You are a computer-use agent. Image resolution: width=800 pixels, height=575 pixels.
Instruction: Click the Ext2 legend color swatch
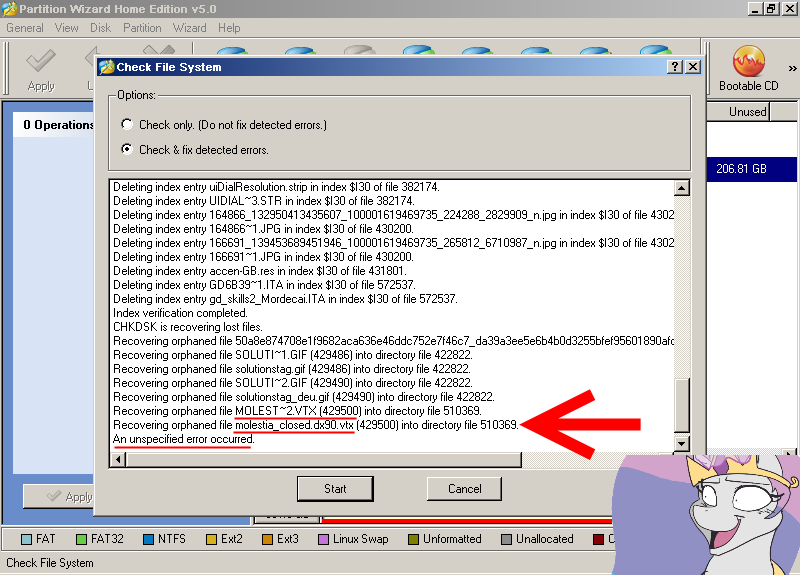pos(211,539)
